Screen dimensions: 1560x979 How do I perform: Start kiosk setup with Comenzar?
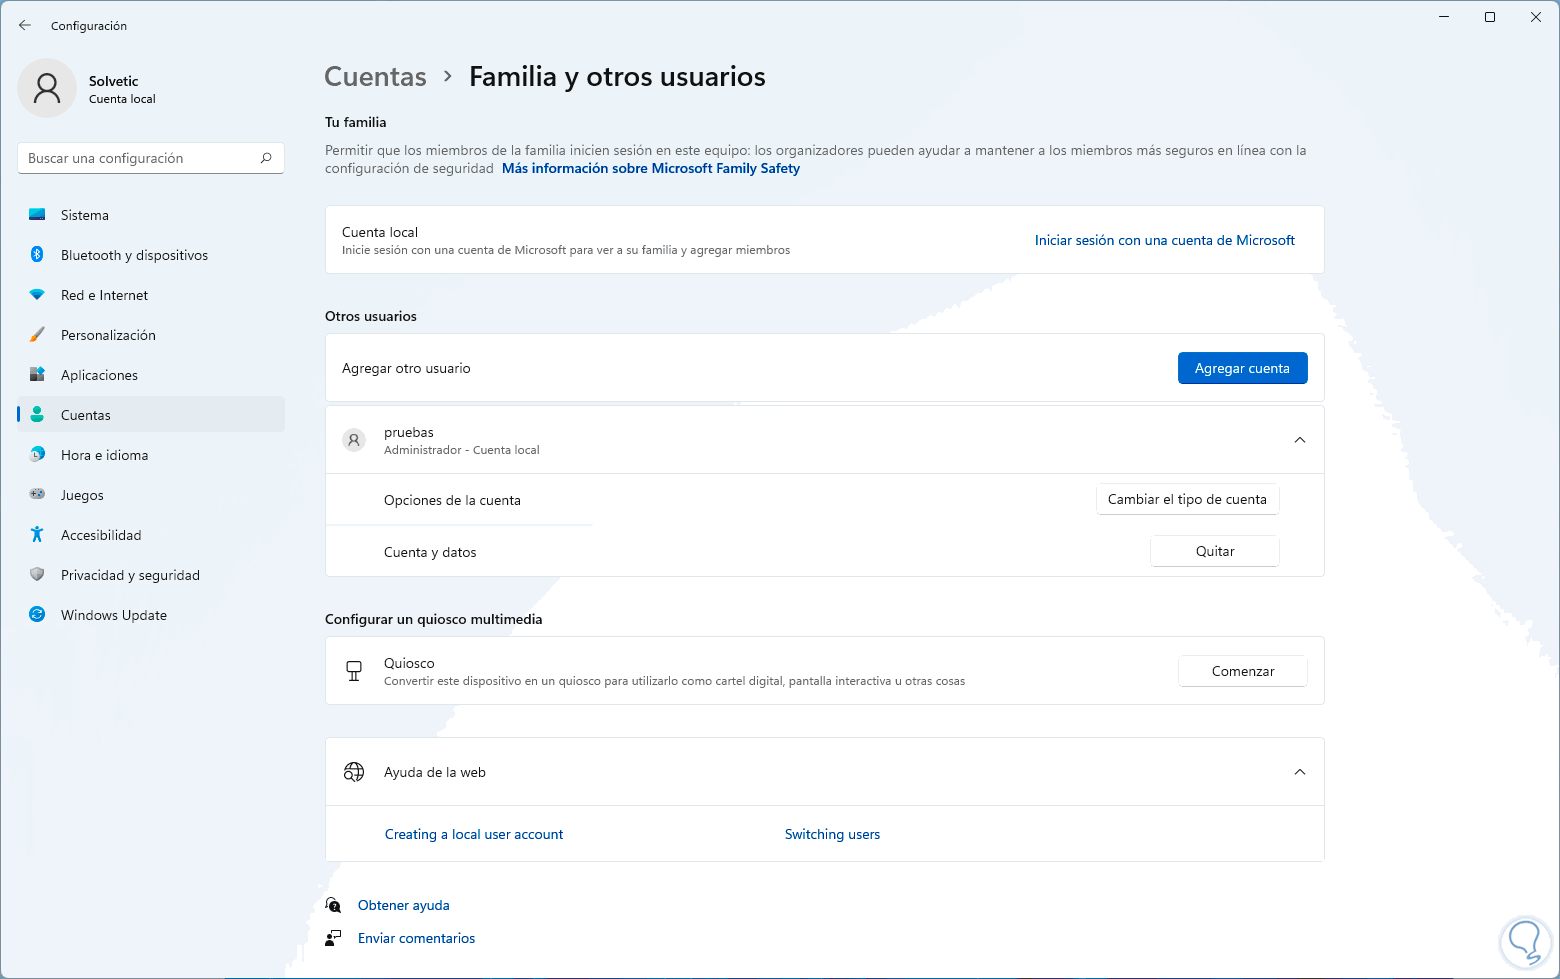1242,672
